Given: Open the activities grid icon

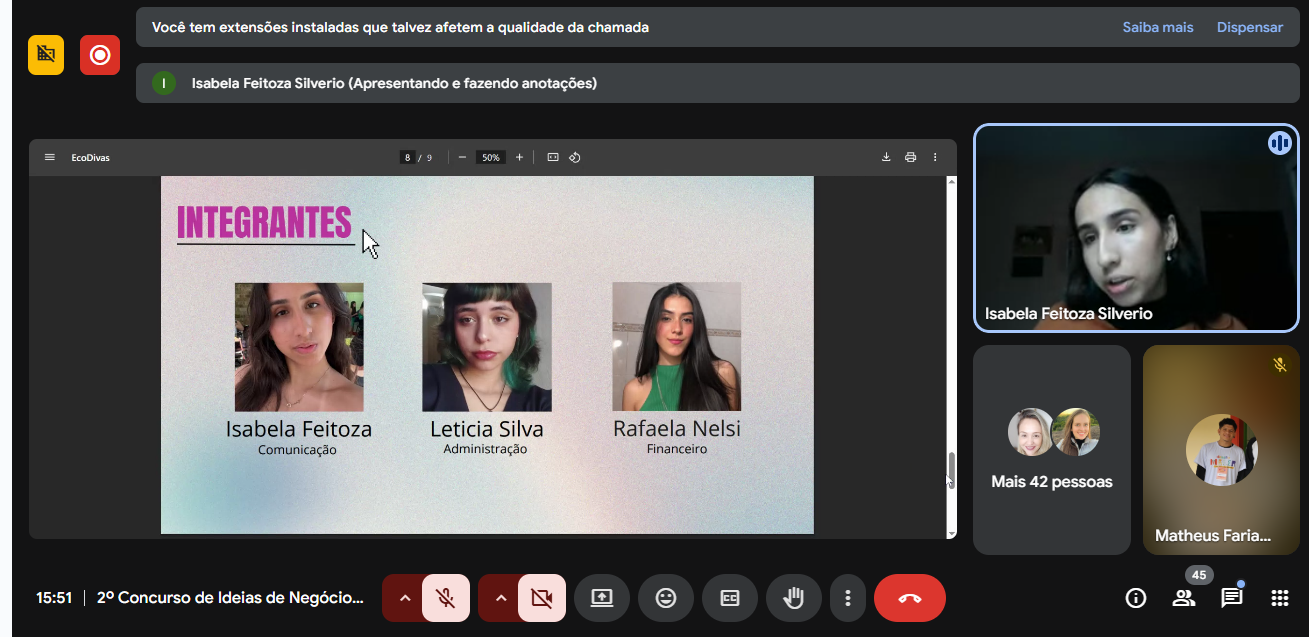Looking at the screenshot, I should point(1279,598).
